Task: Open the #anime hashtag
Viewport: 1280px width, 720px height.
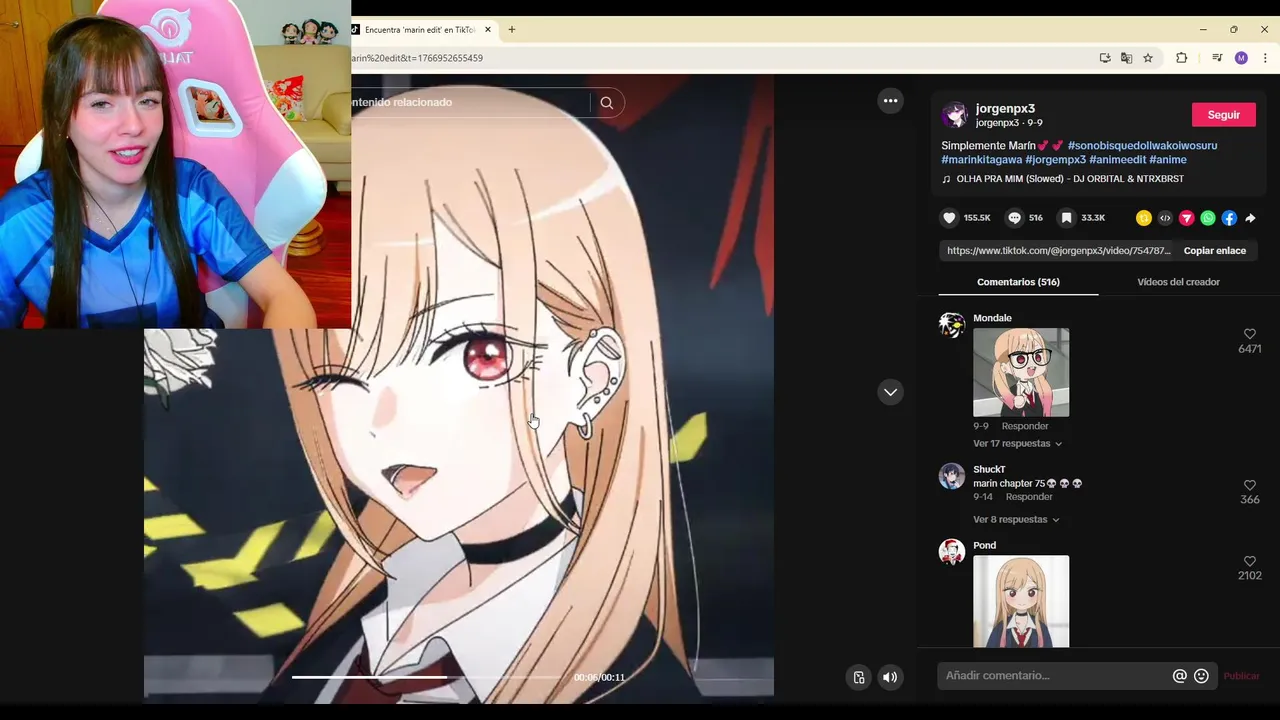Action: pos(1168,160)
